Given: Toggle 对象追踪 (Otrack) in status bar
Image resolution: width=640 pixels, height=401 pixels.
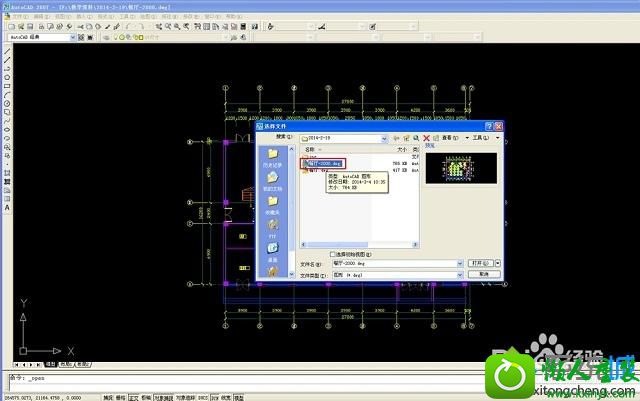Looking at the screenshot, I should (186, 397).
